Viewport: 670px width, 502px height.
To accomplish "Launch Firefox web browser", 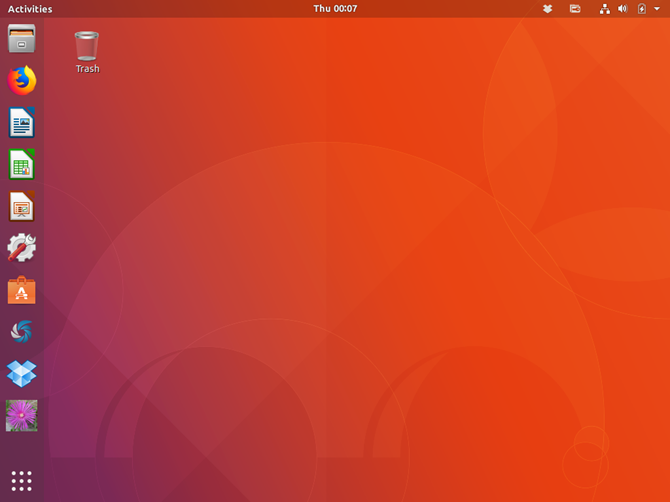I will 21,80.
